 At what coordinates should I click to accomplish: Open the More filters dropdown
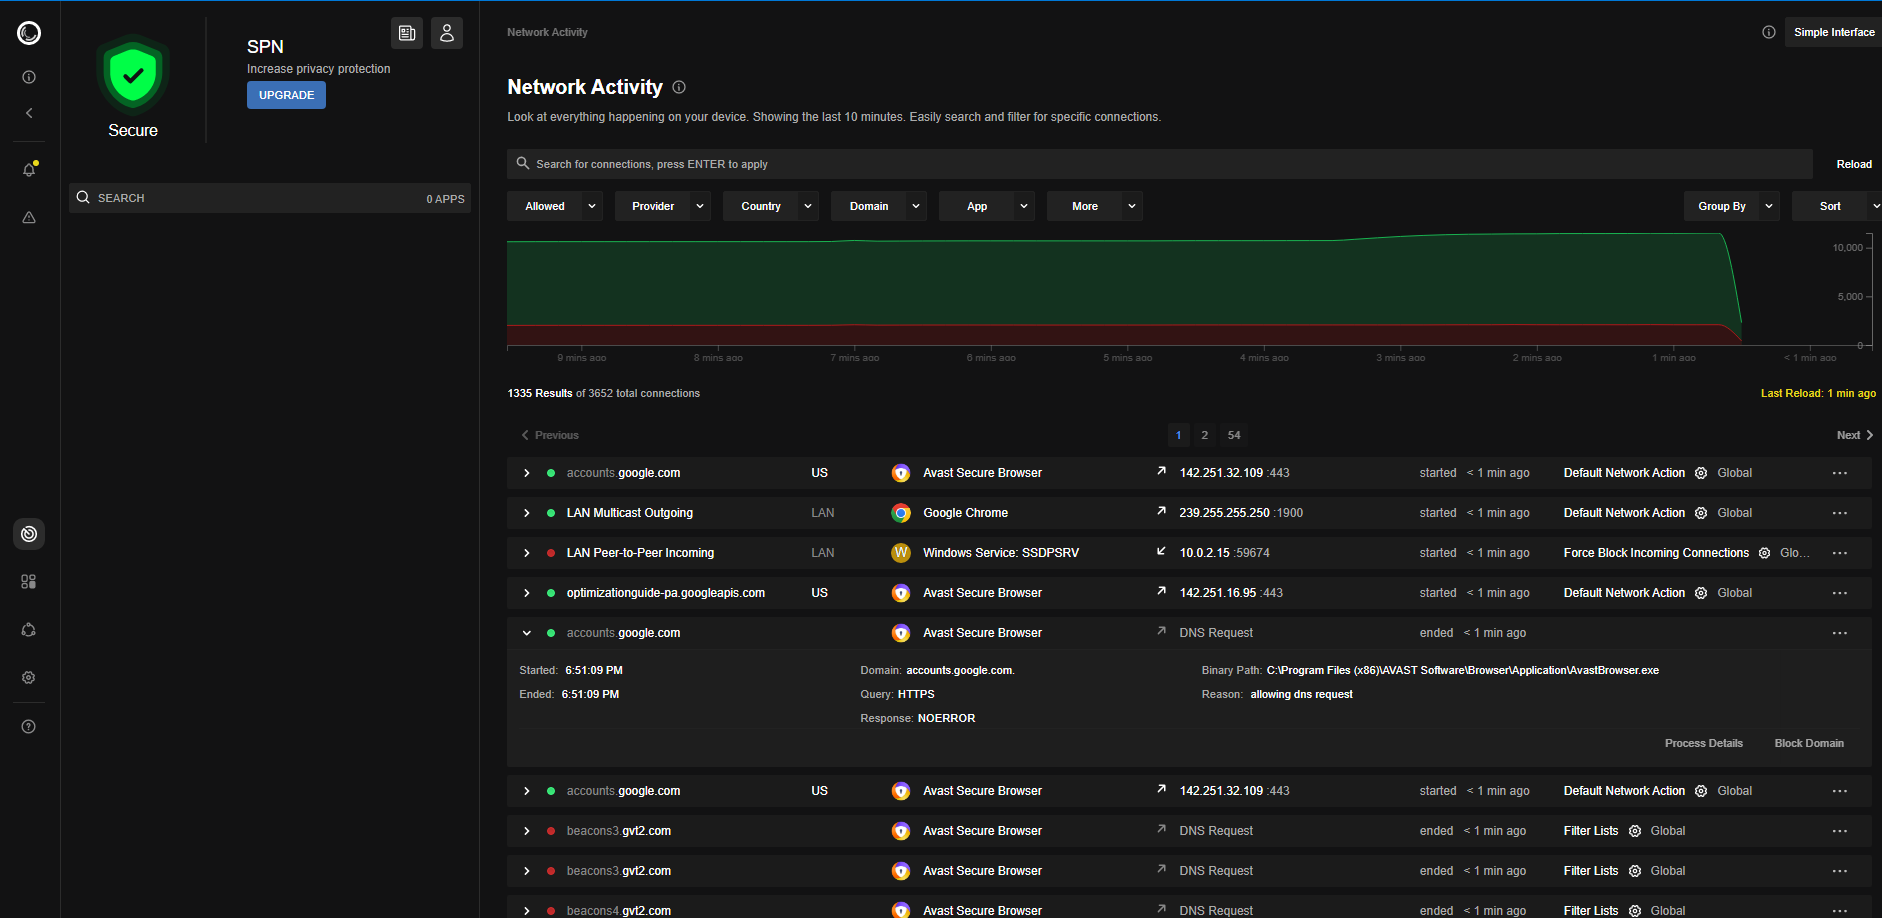(1095, 206)
